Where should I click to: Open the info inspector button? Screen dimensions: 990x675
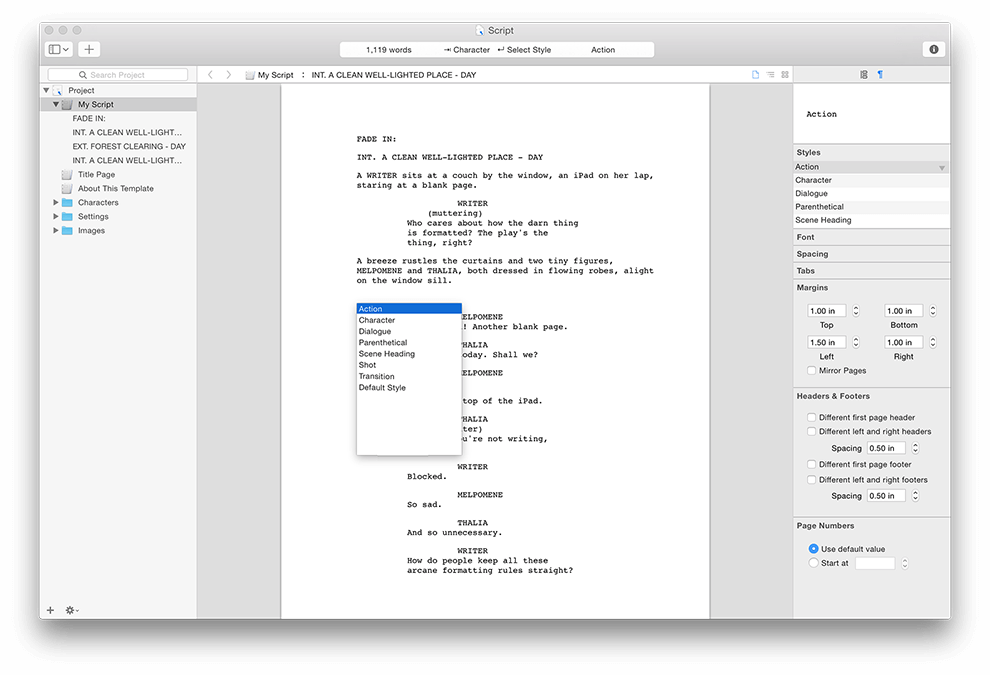(x=933, y=49)
